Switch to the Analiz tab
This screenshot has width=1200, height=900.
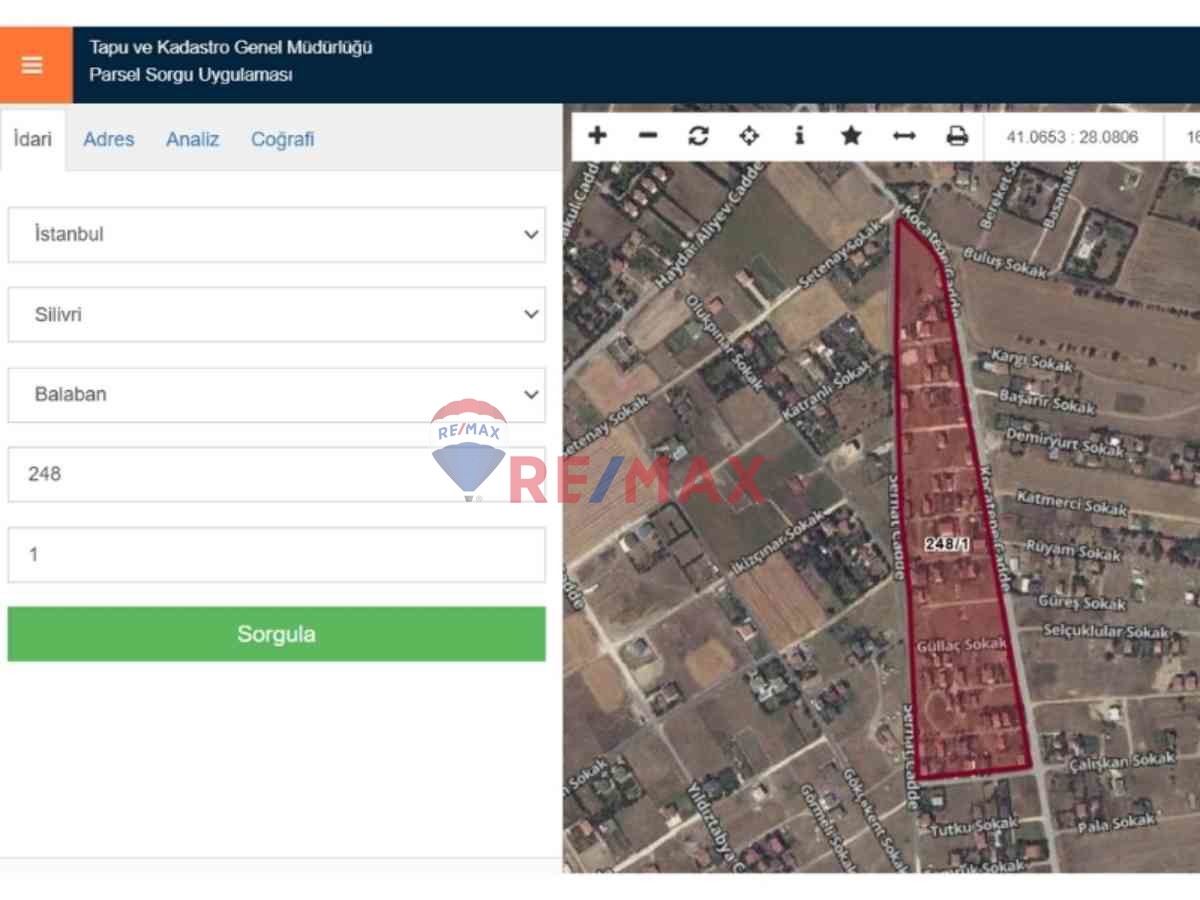(x=192, y=139)
